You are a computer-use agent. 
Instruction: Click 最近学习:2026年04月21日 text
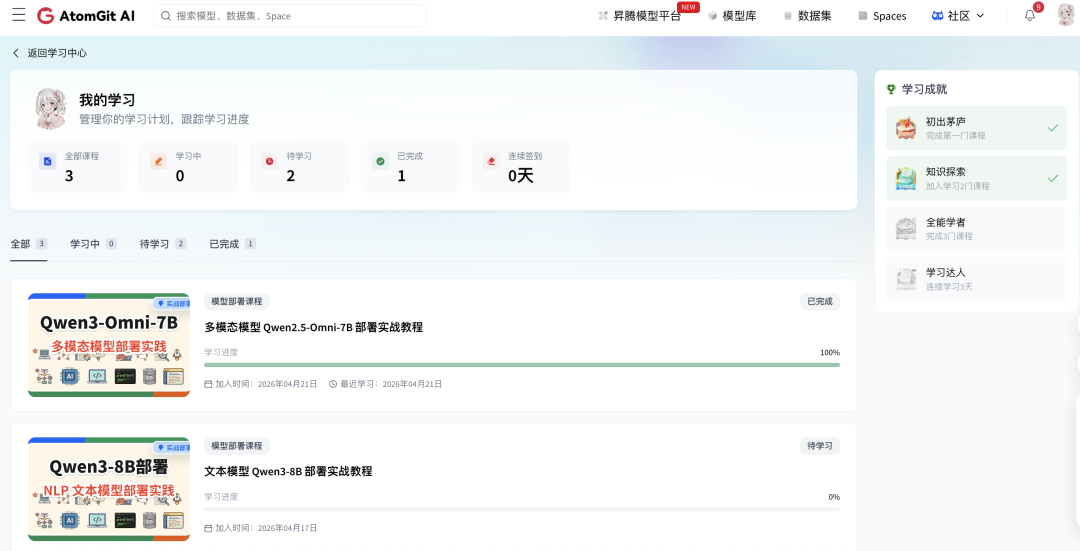click(391, 384)
